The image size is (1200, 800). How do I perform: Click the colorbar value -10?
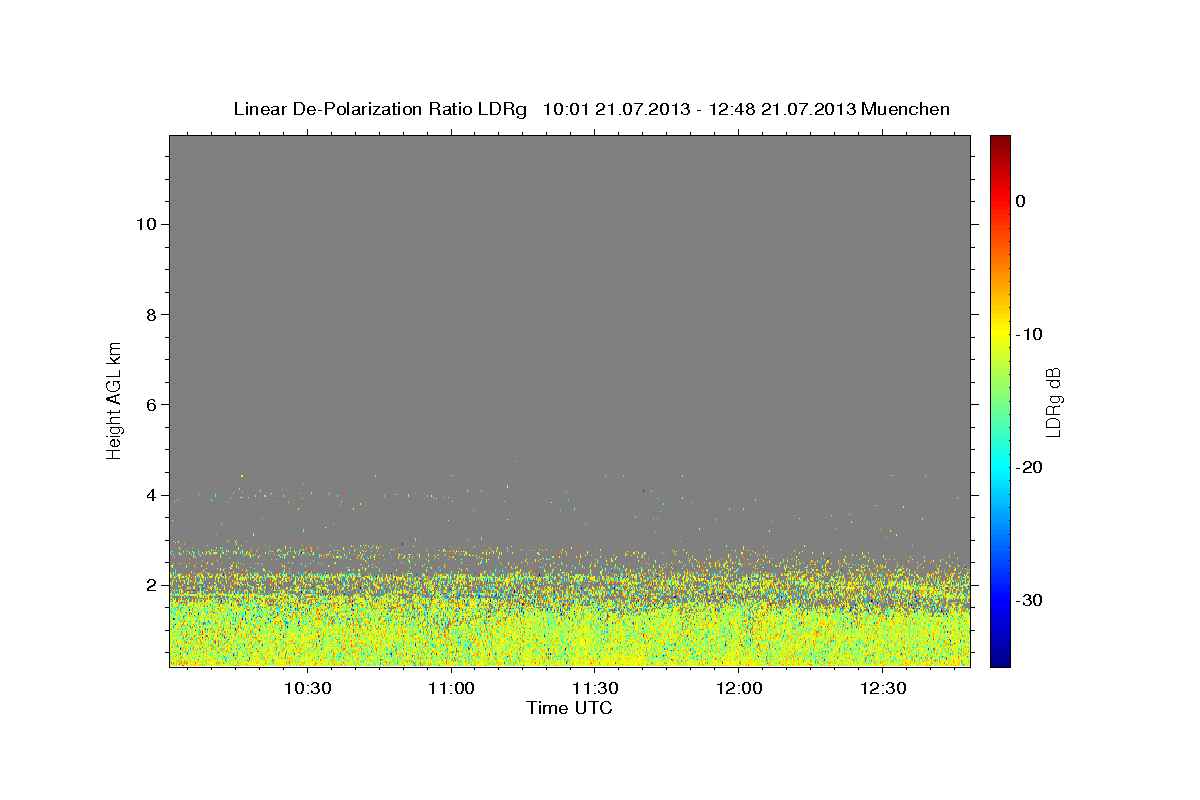point(1028,334)
